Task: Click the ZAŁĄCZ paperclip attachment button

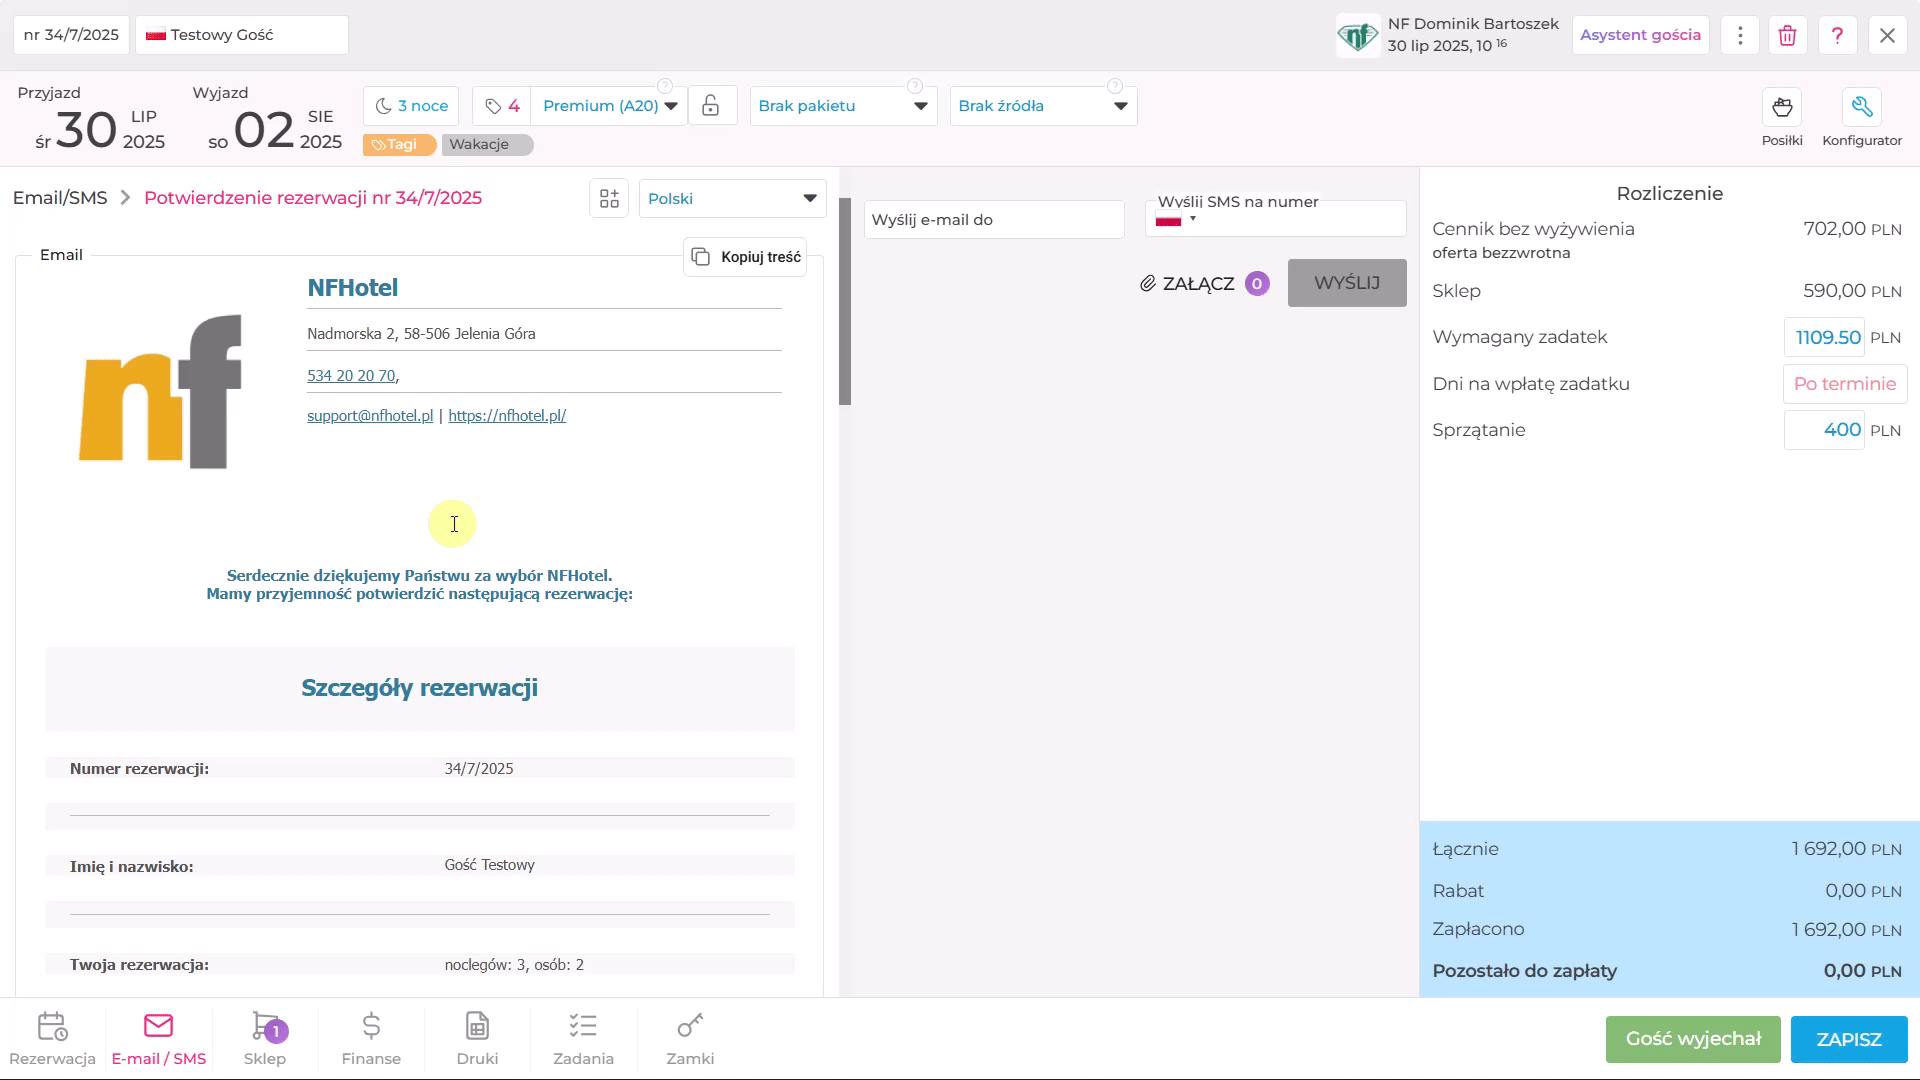Action: pyautogui.click(x=1204, y=284)
